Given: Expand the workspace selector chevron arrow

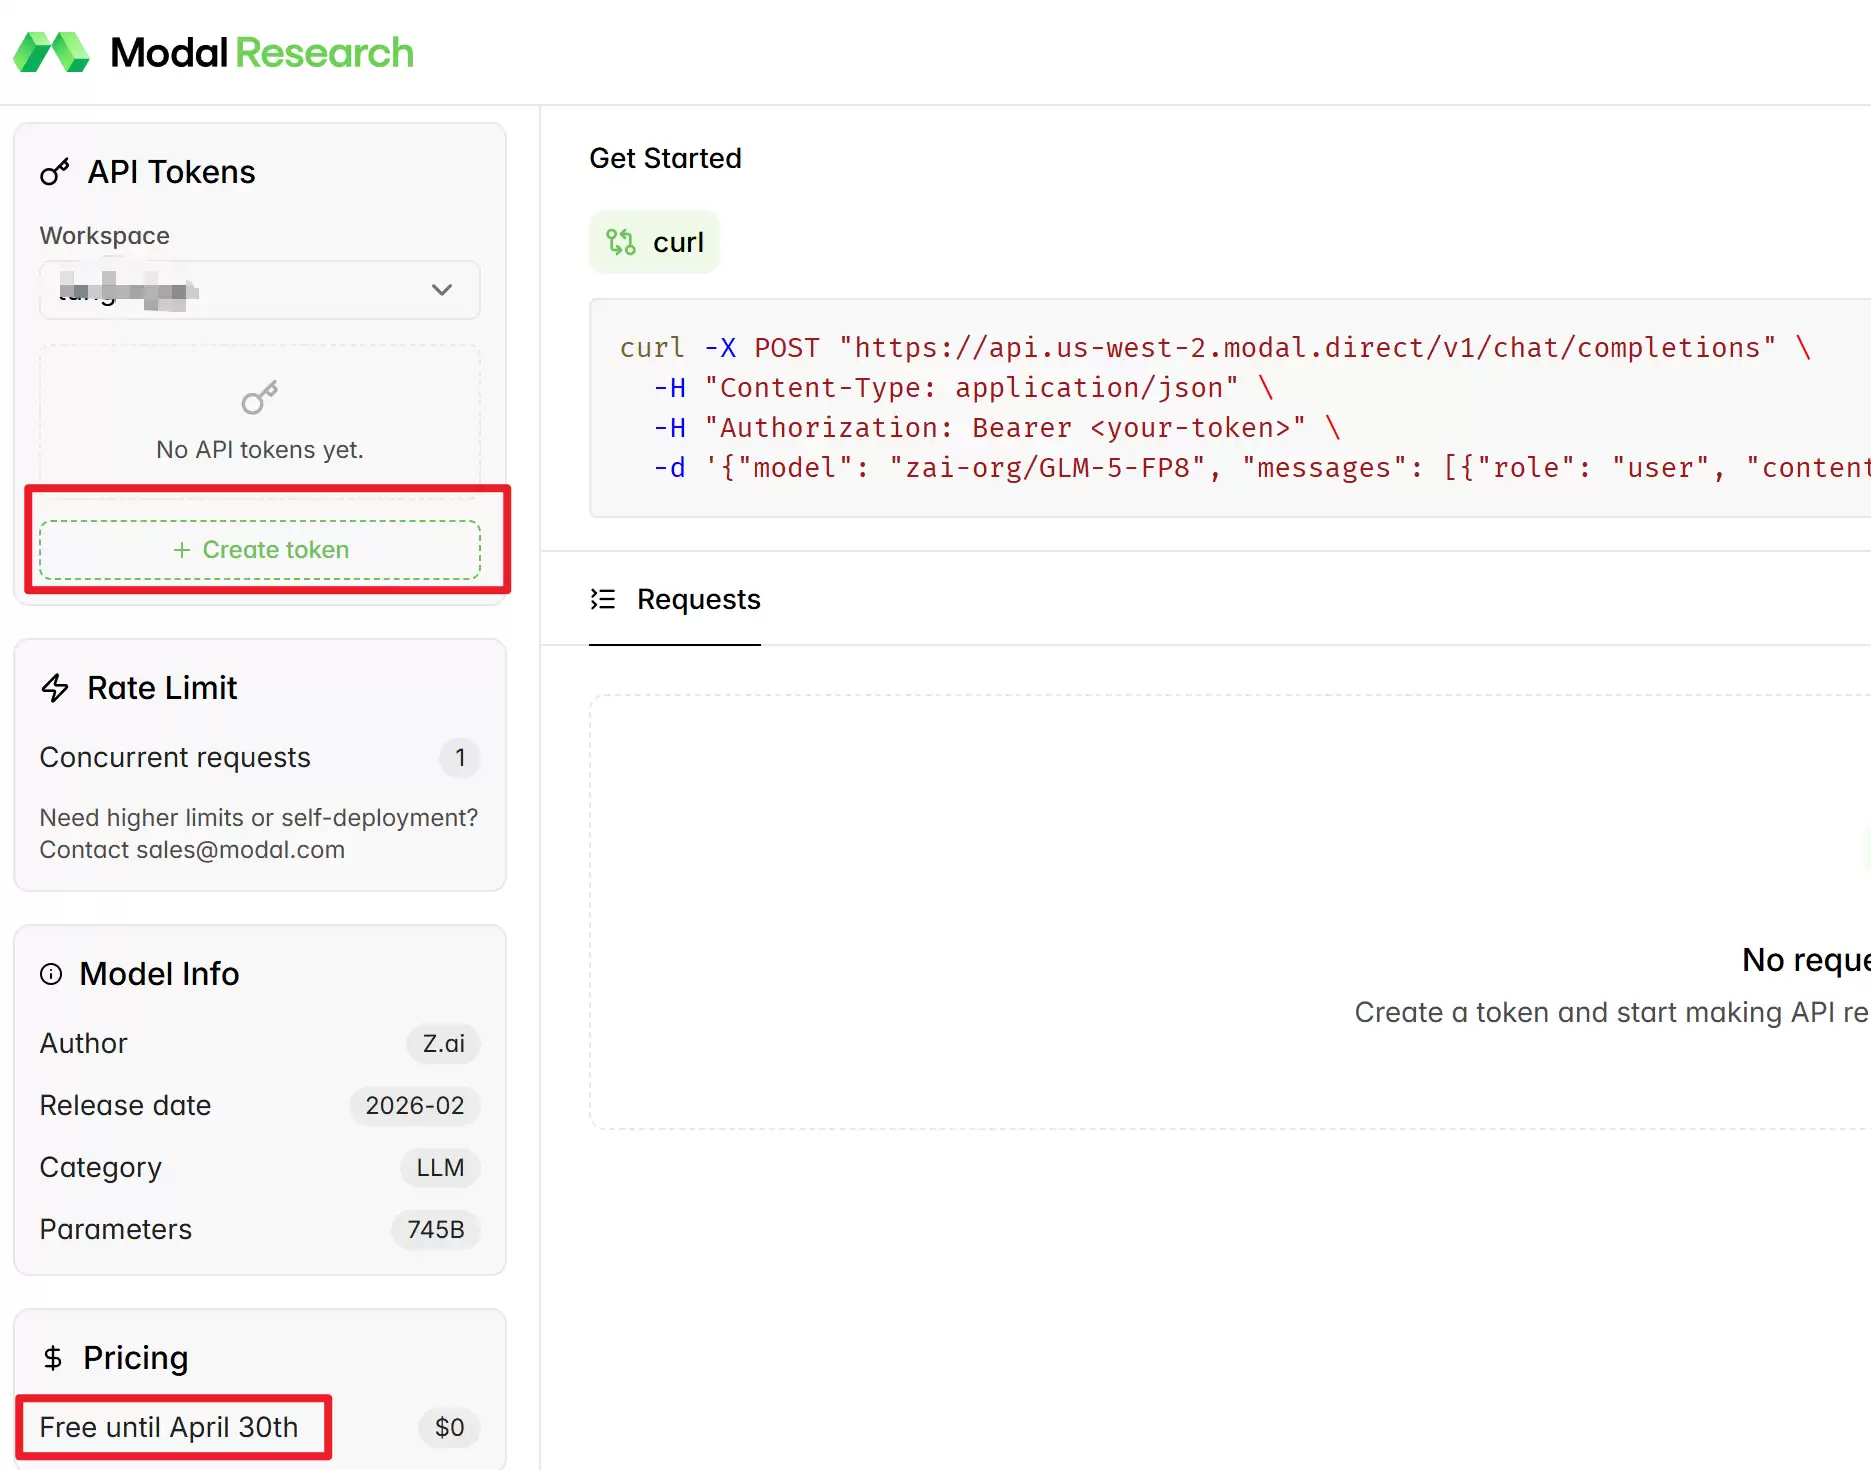Looking at the screenshot, I should [x=442, y=290].
